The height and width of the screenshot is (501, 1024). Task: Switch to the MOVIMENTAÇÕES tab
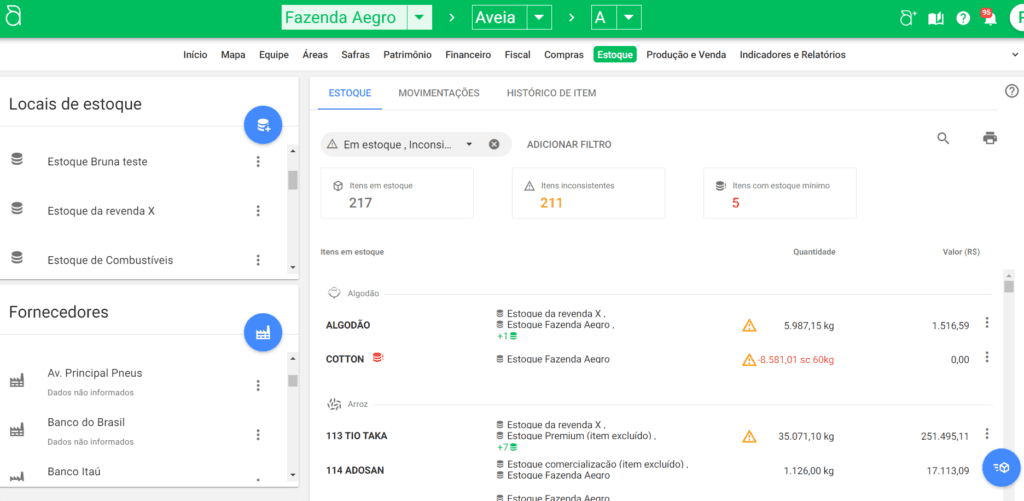coord(439,93)
